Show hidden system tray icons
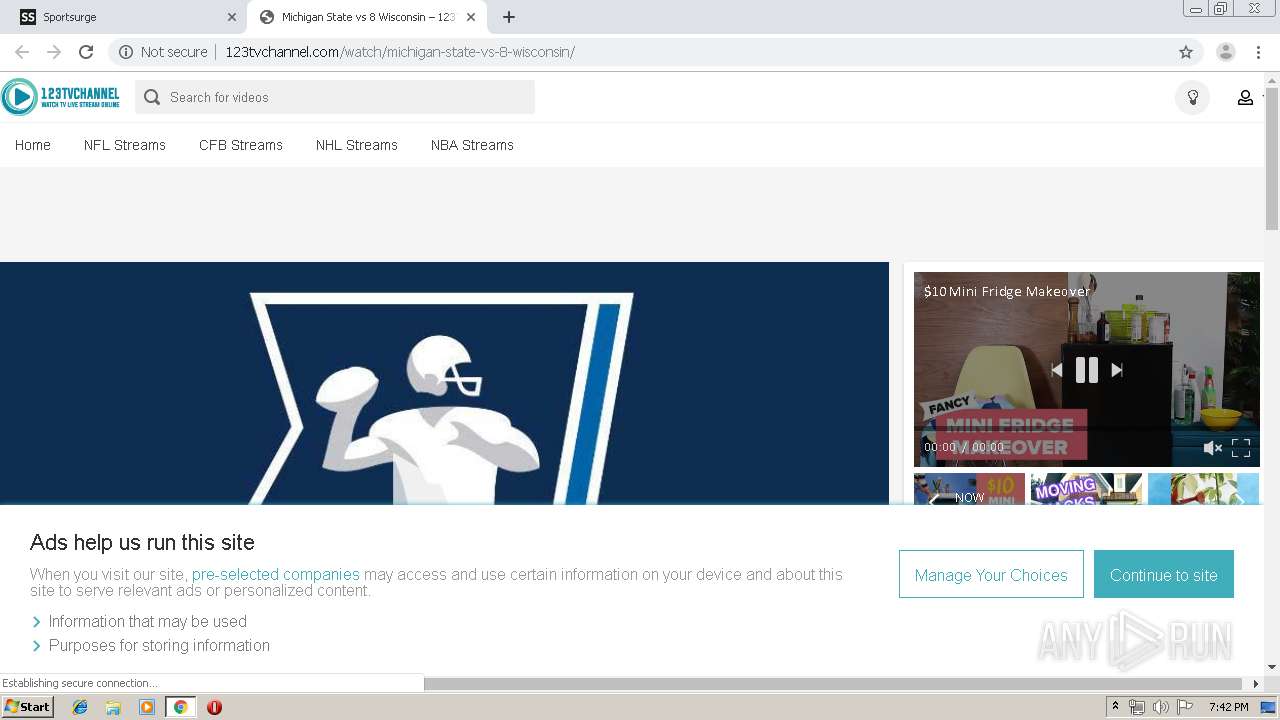Screen dimensions: 1280x720 click(x=1115, y=707)
